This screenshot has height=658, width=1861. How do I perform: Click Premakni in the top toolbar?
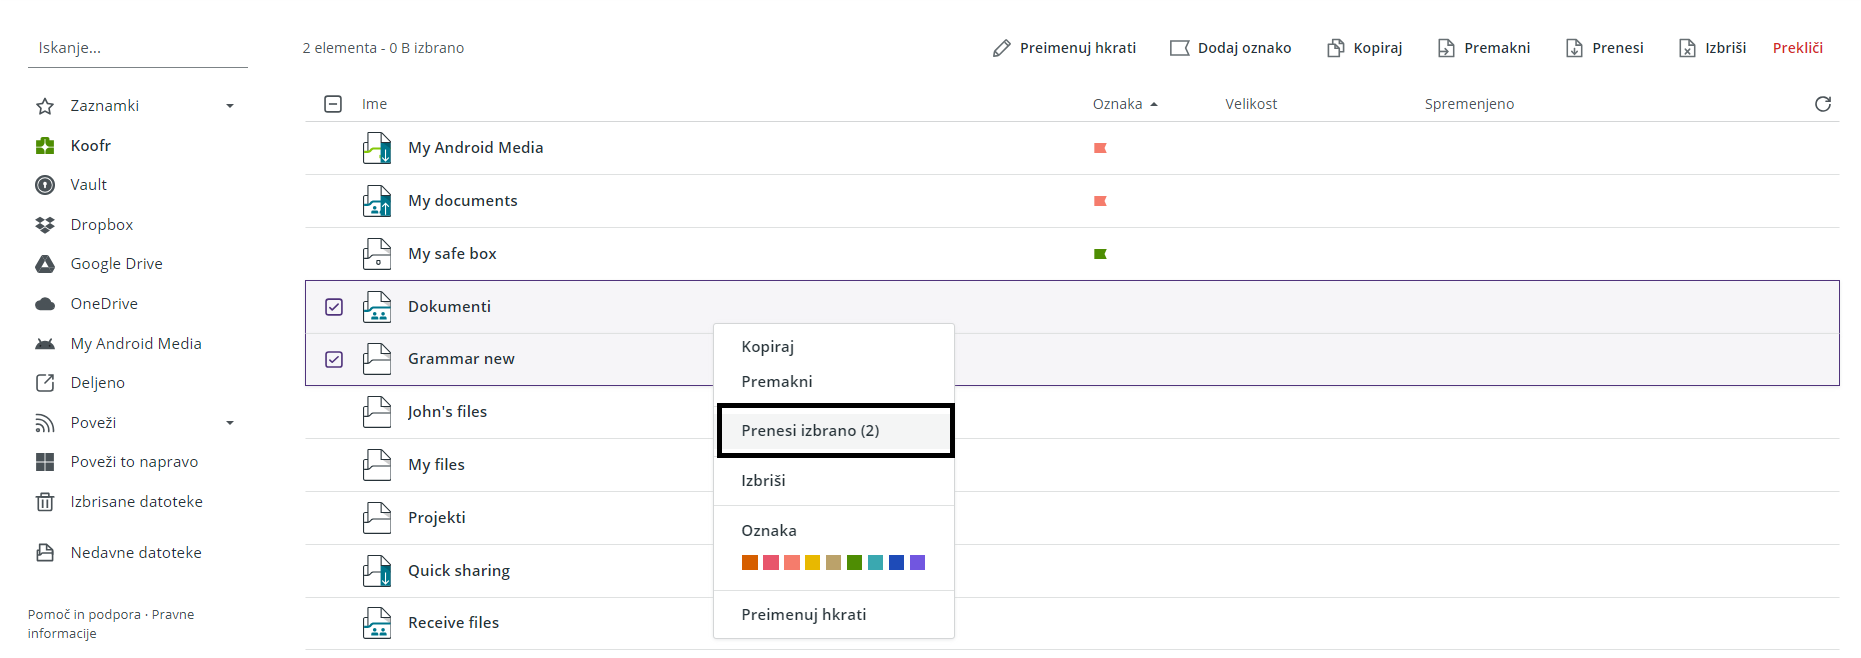tap(1484, 48)
